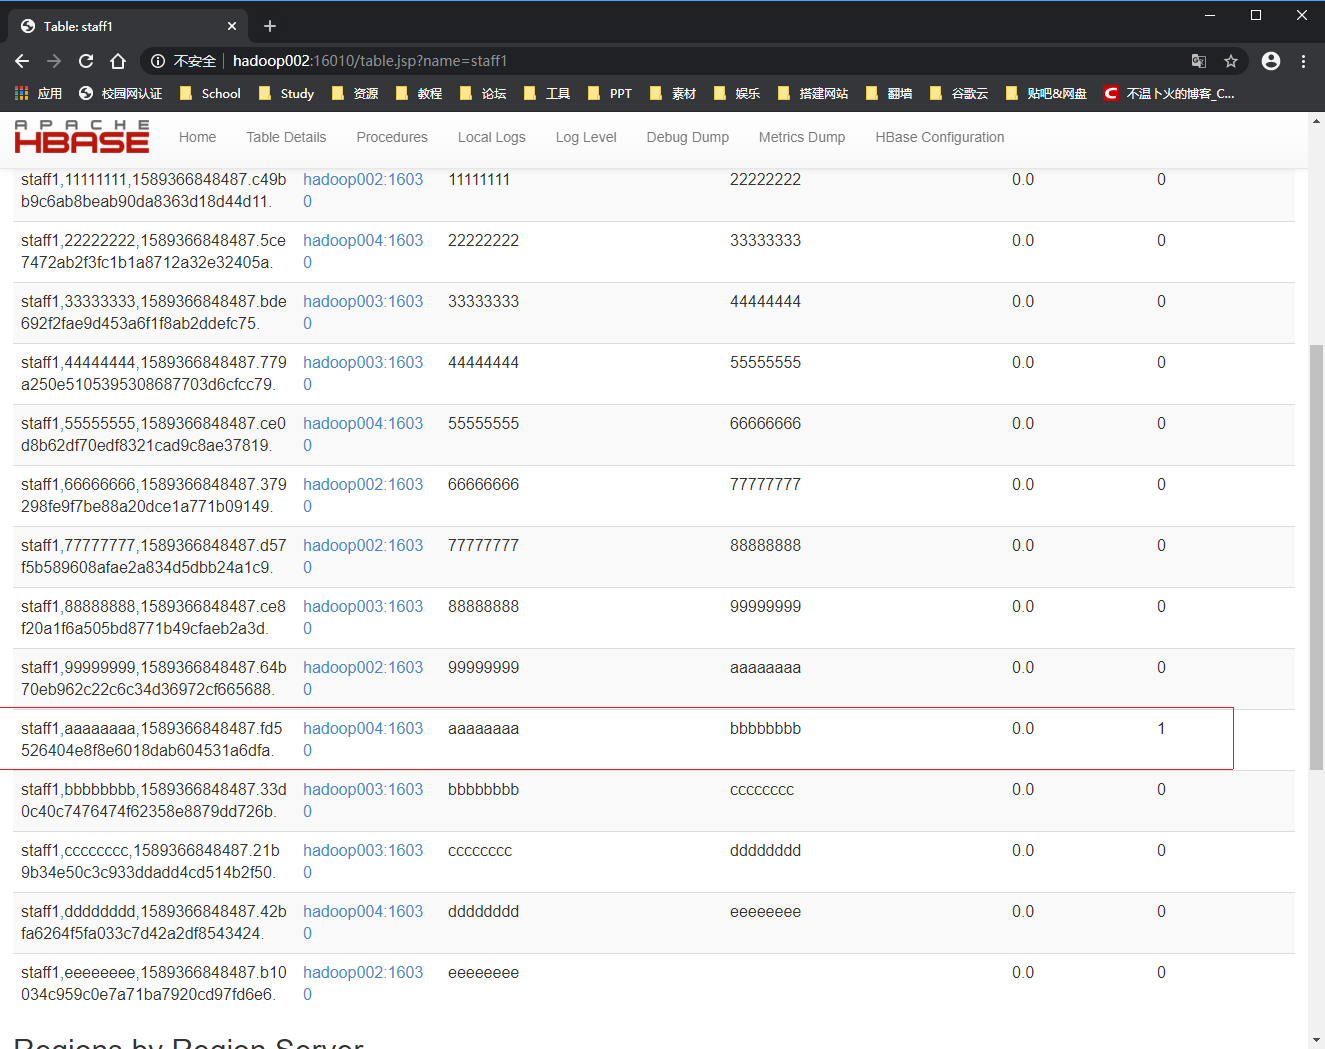This screenshot has width=1325, height=1049.
Task: Click the scrollbar down arrow
Action: [x=1316, y=1040]
